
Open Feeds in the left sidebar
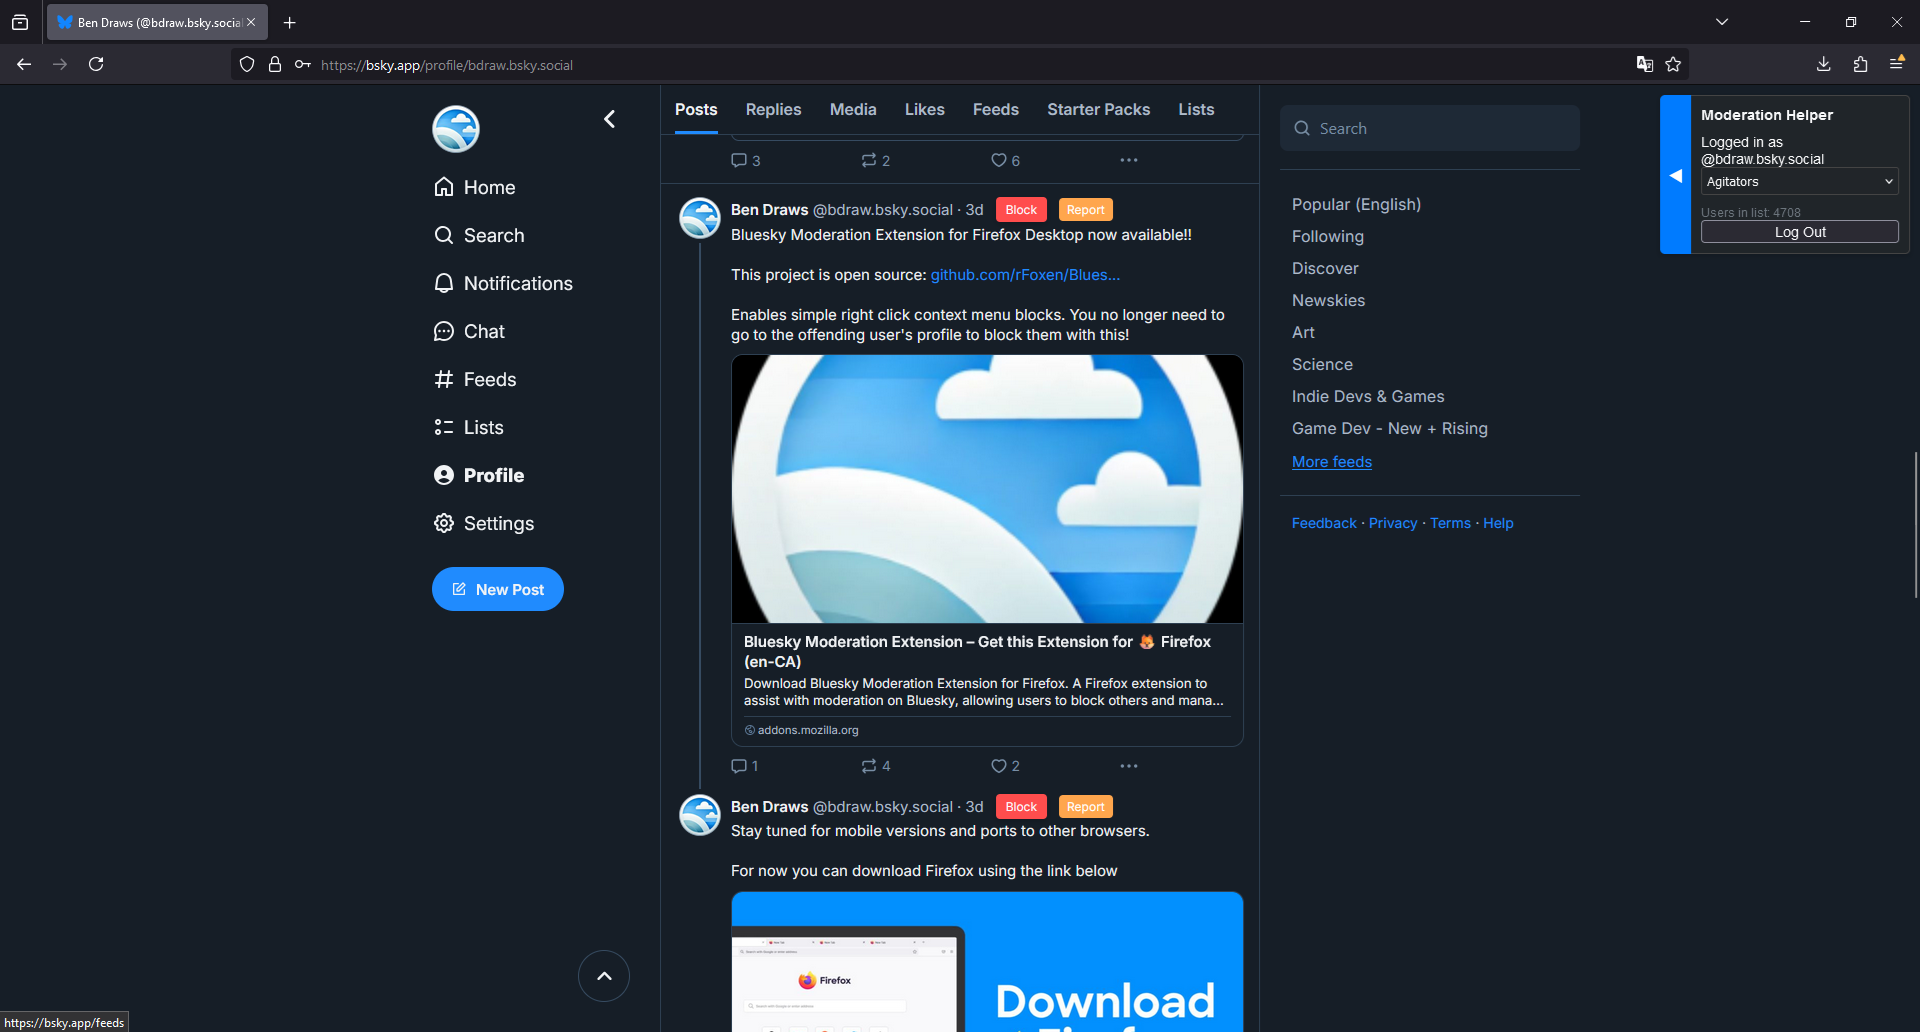(x=475, y=379)
